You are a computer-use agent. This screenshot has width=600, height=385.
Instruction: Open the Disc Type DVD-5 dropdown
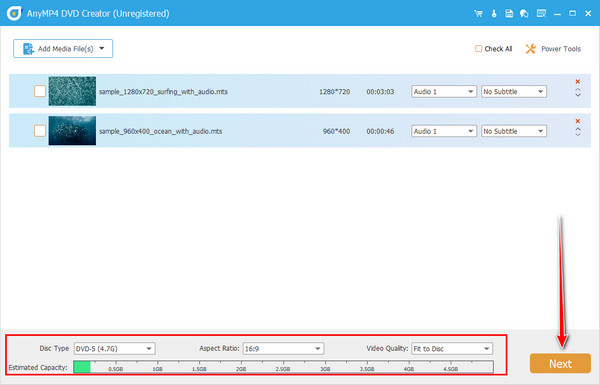click(114, 349)
